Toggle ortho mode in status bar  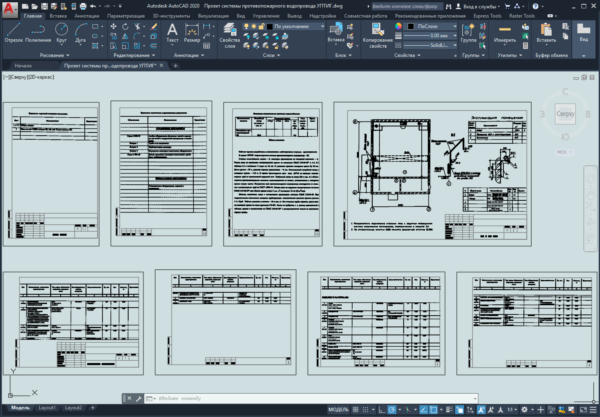click(381, 410)
